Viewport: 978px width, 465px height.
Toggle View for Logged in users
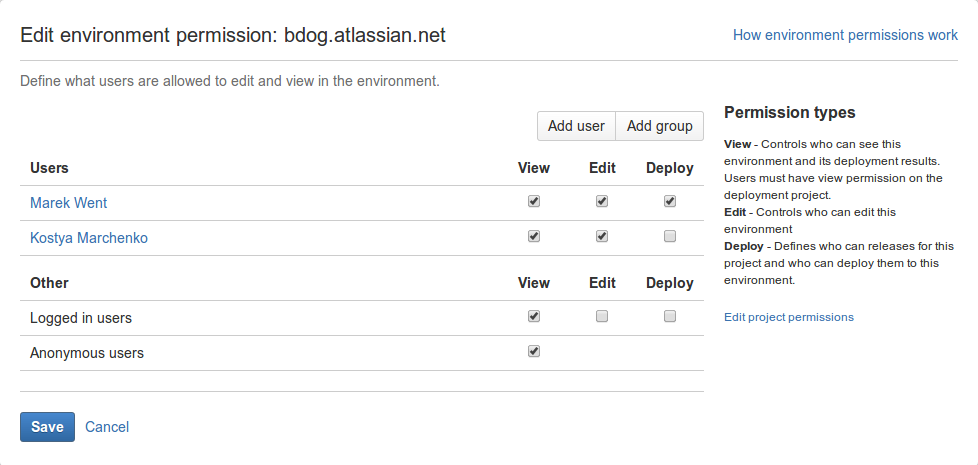point(533,316)
